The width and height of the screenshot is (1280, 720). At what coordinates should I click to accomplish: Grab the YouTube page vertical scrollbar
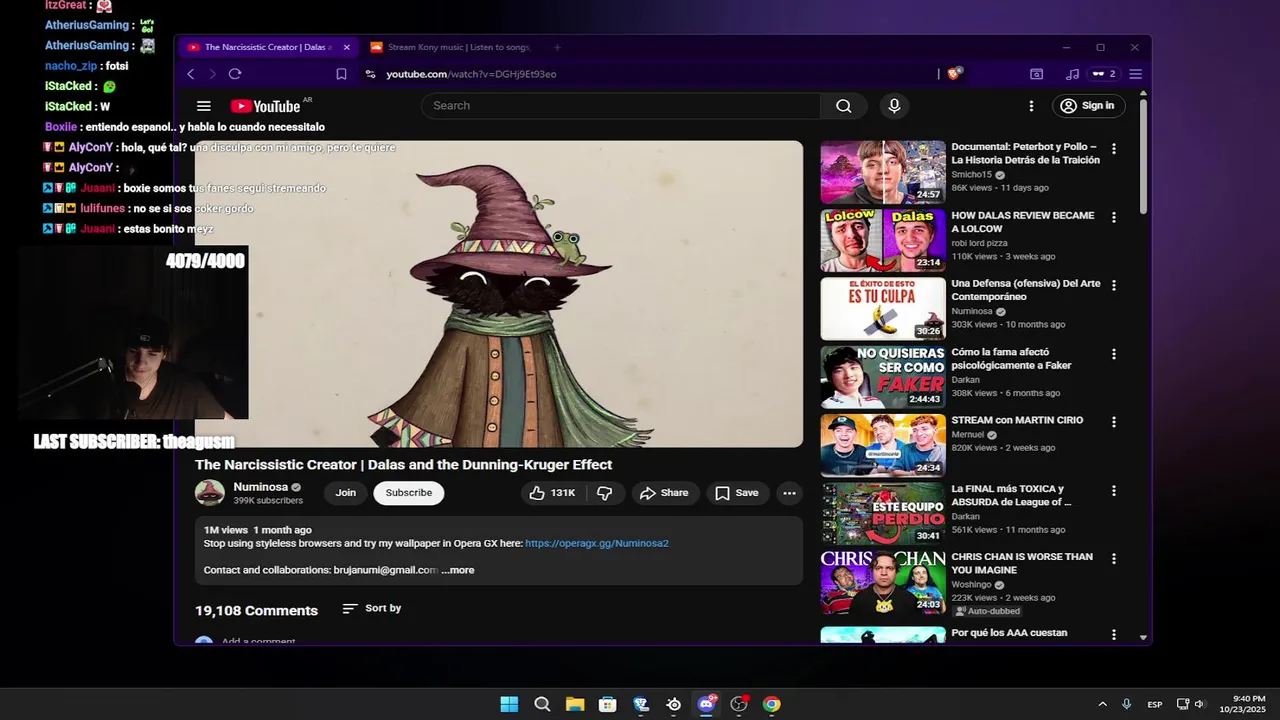point(1143,155)
